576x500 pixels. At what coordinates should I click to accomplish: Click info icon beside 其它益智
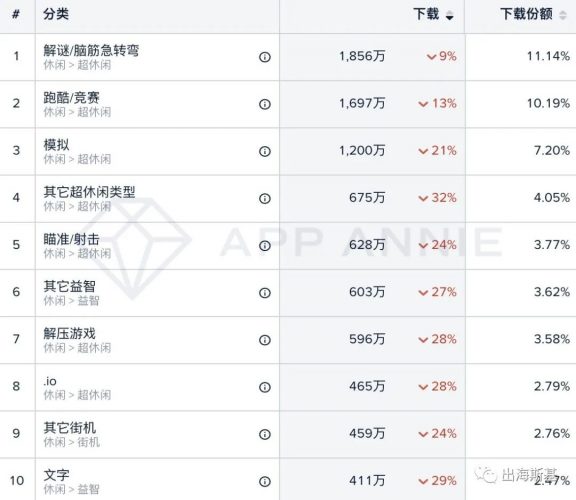265,293
